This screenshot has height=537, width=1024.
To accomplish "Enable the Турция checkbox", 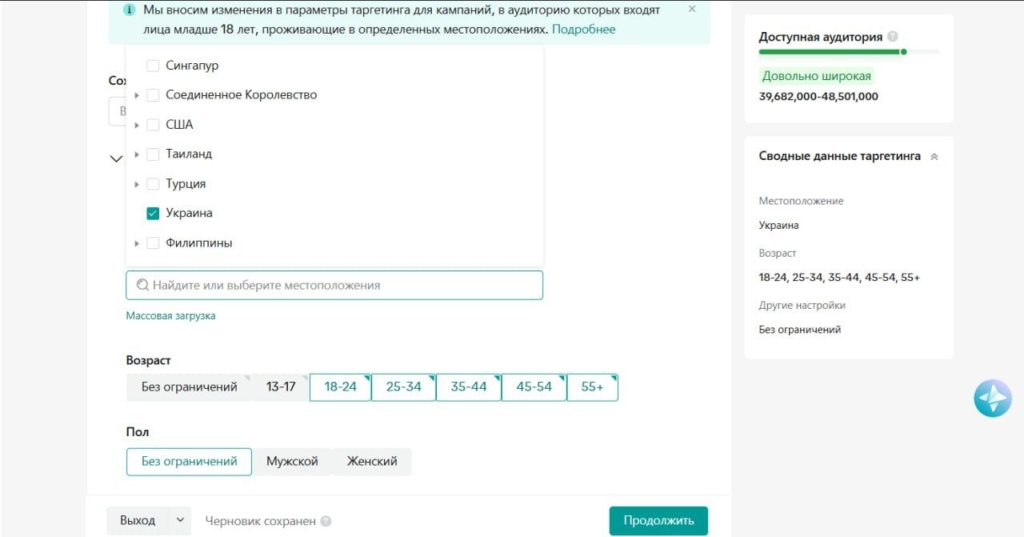I will (153, 184).
